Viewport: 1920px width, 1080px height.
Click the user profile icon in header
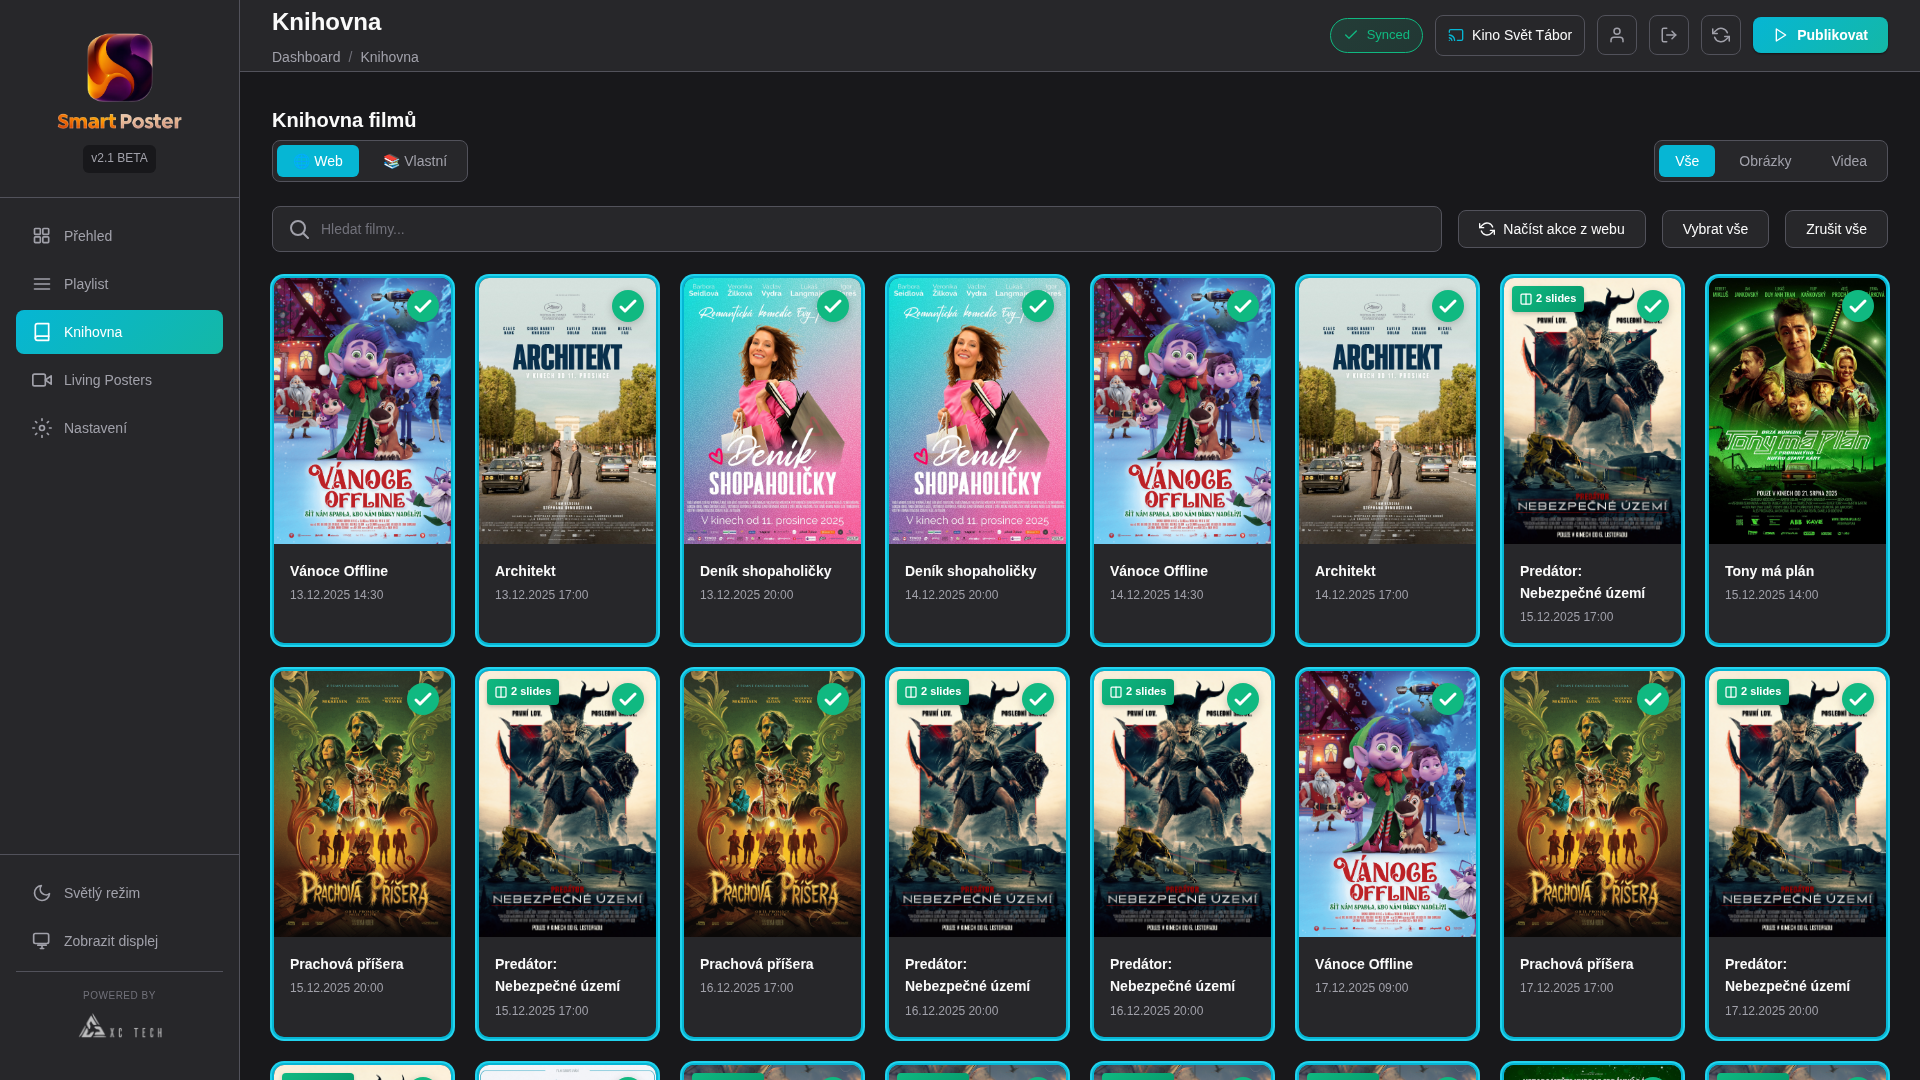coord(1616,35)
